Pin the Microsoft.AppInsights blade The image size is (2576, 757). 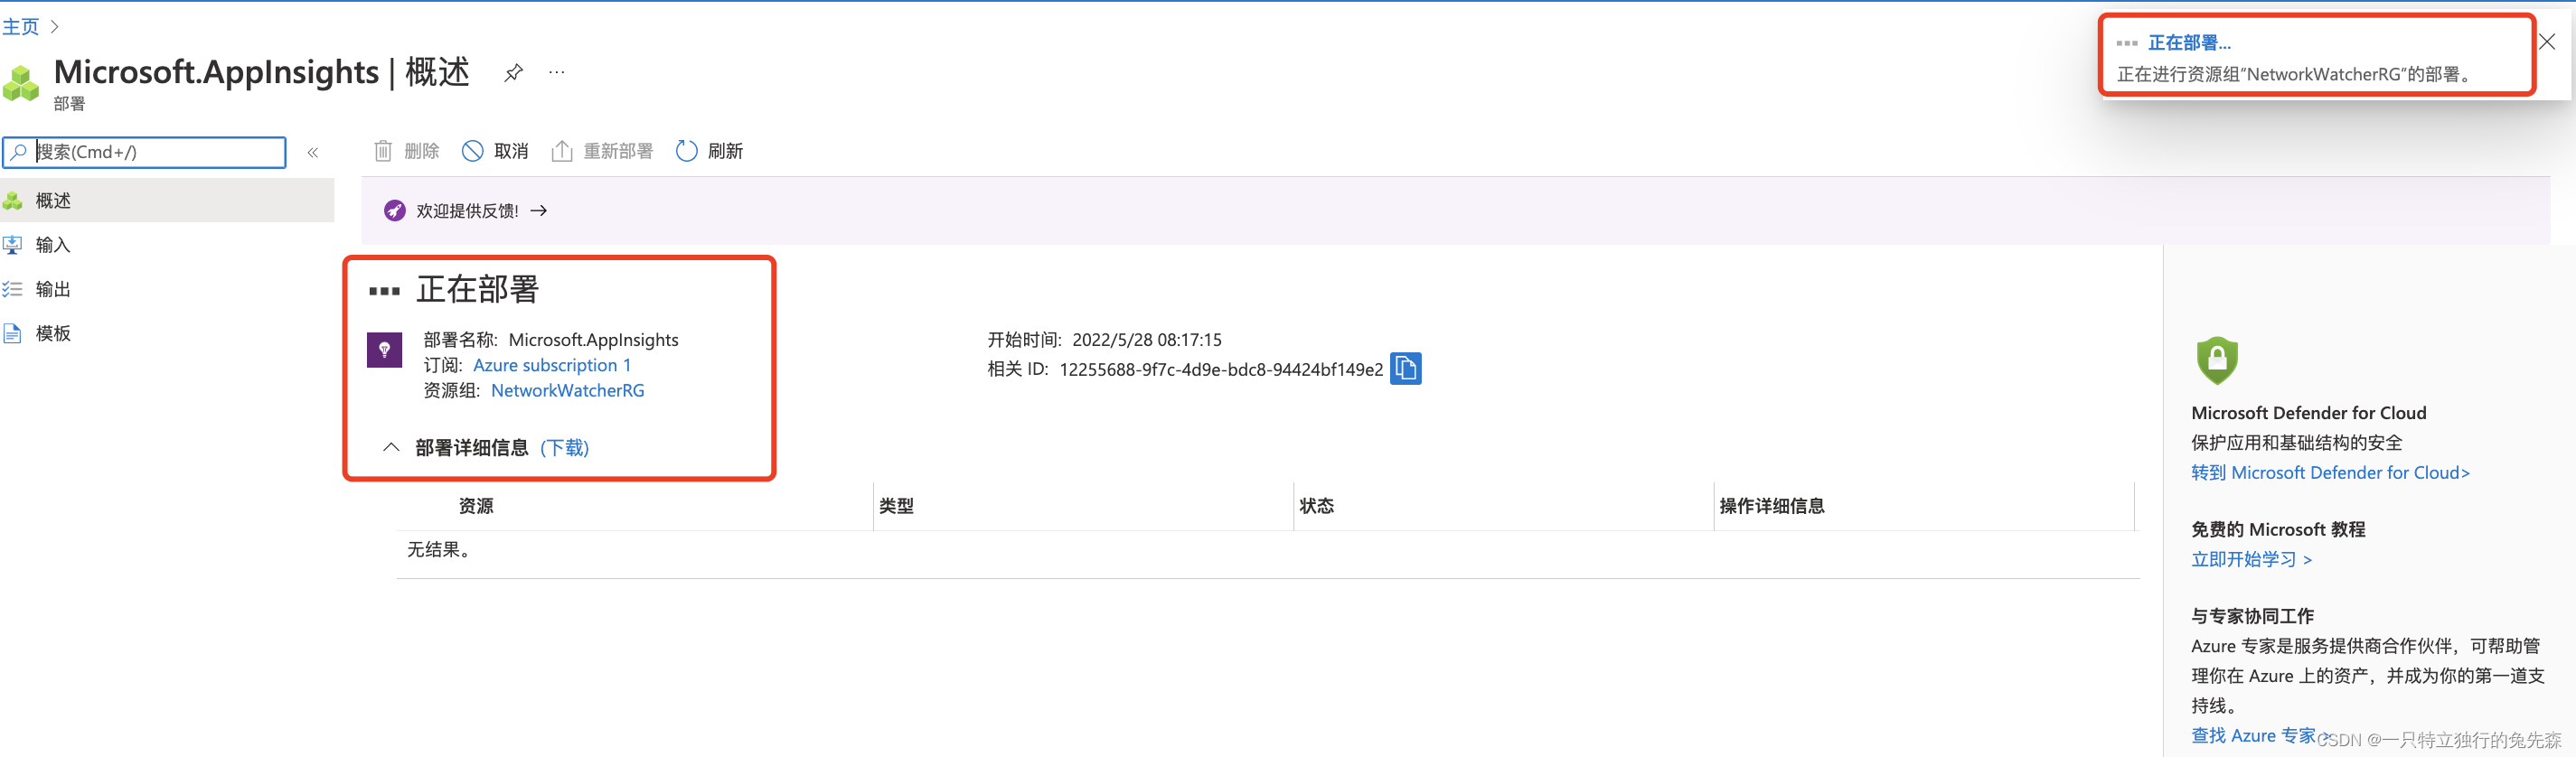coord(513,72)
